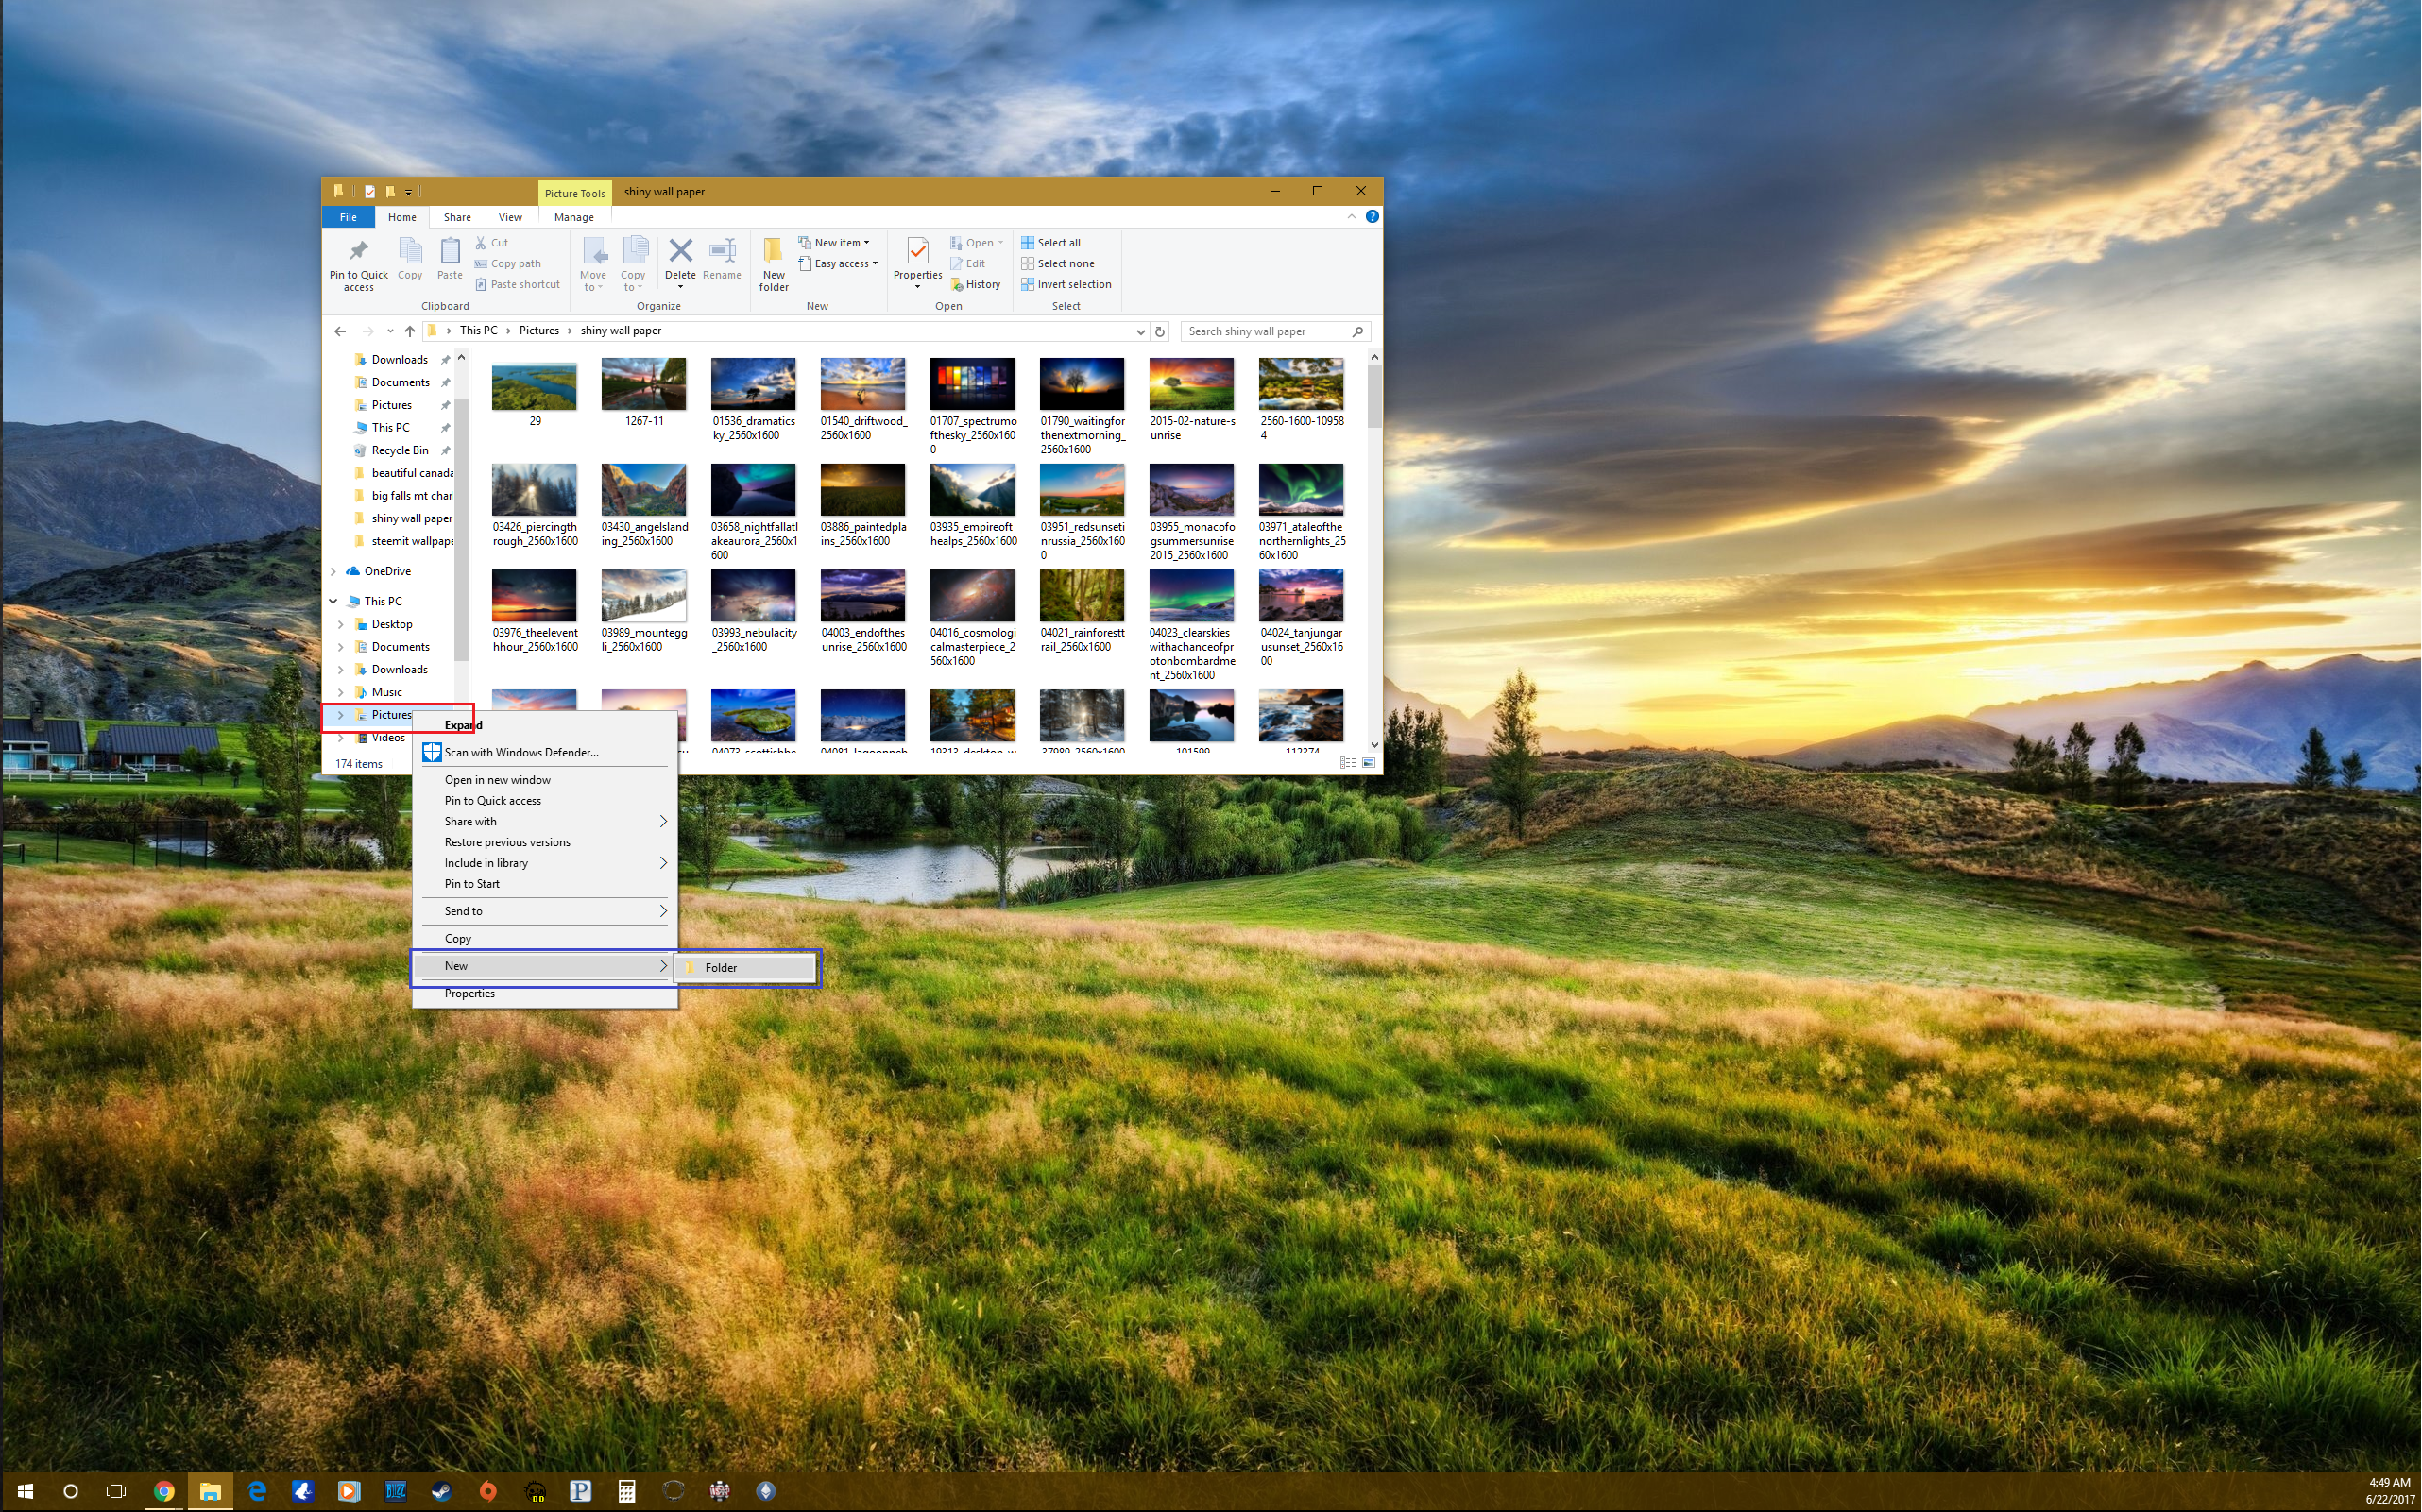Screen dimensions: 2422x1512
Task: Click the search magnifier icon
Action: click(1357, 331)
